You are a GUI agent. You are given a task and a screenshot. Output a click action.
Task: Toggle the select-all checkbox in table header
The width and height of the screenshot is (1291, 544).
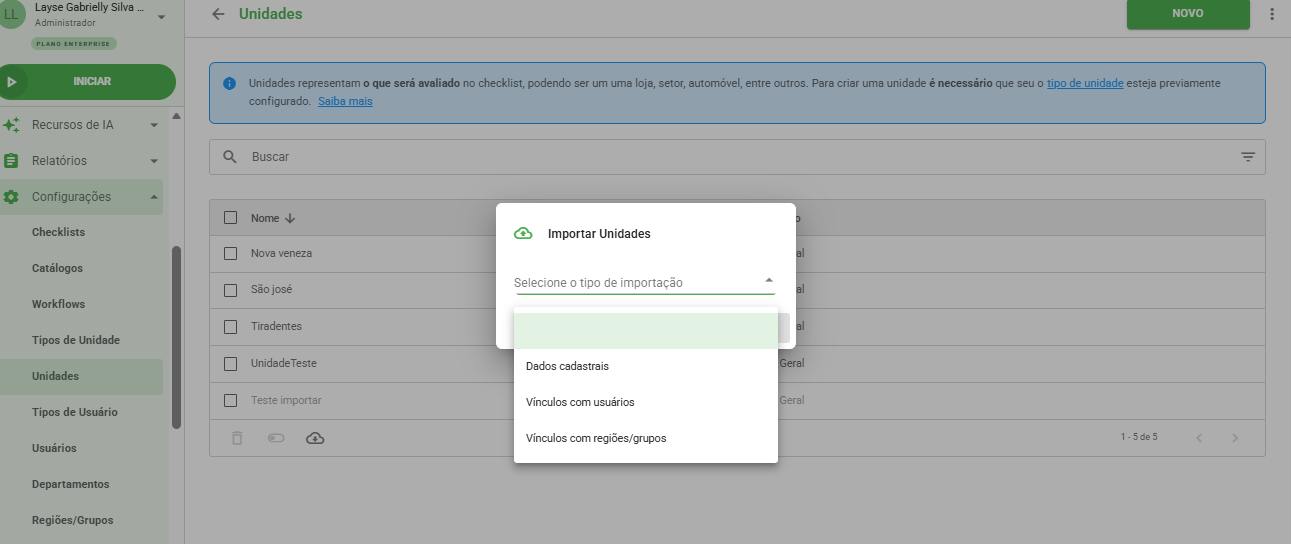point(231,218)
